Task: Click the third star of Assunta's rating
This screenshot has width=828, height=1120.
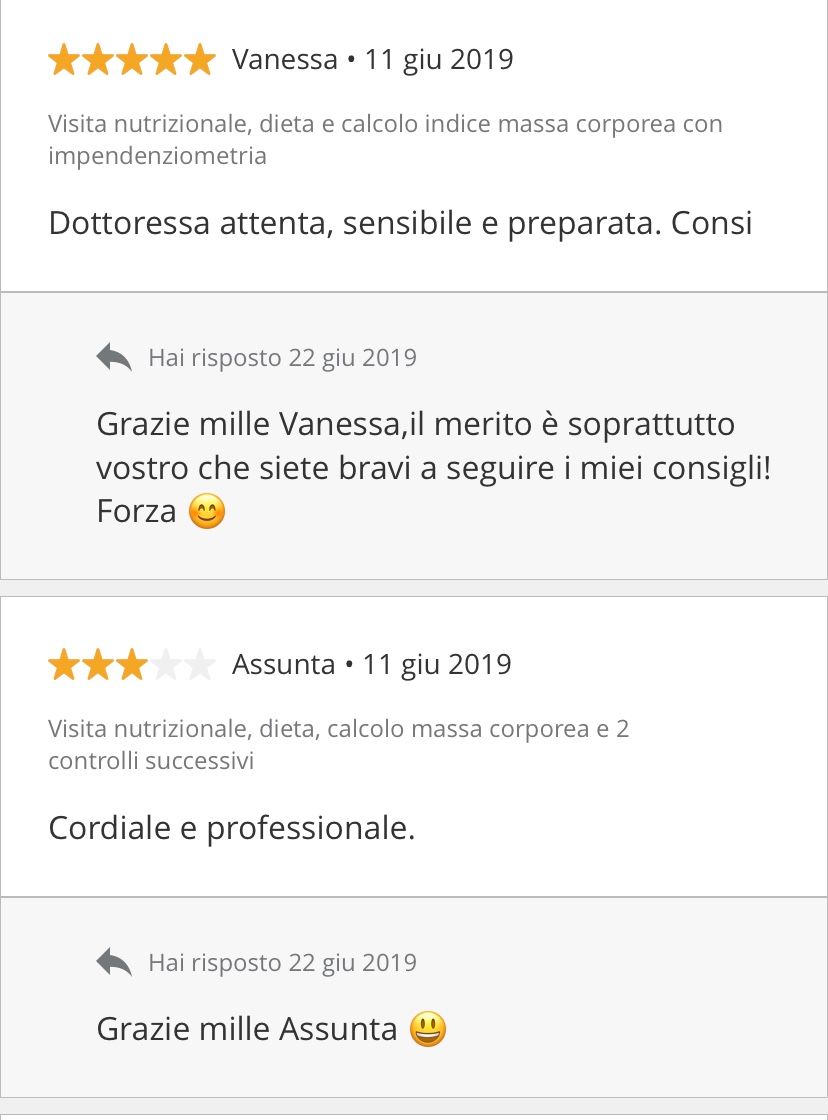Action: 132,665
